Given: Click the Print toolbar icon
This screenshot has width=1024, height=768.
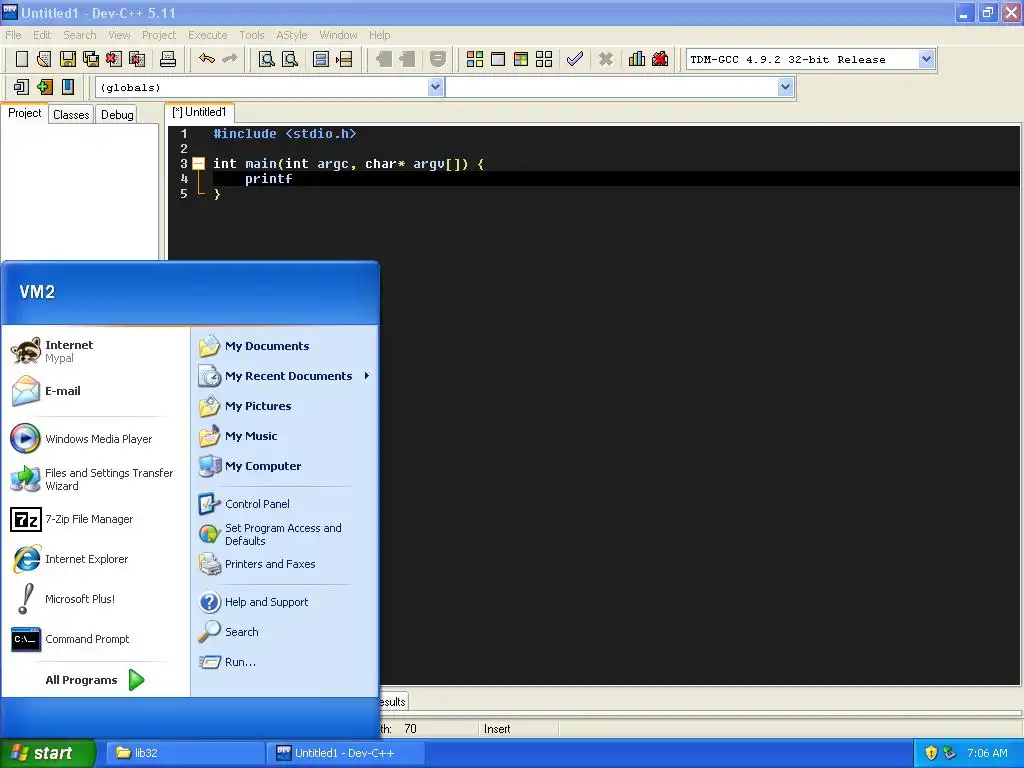Looking at the screenshot, I should 168,59.
